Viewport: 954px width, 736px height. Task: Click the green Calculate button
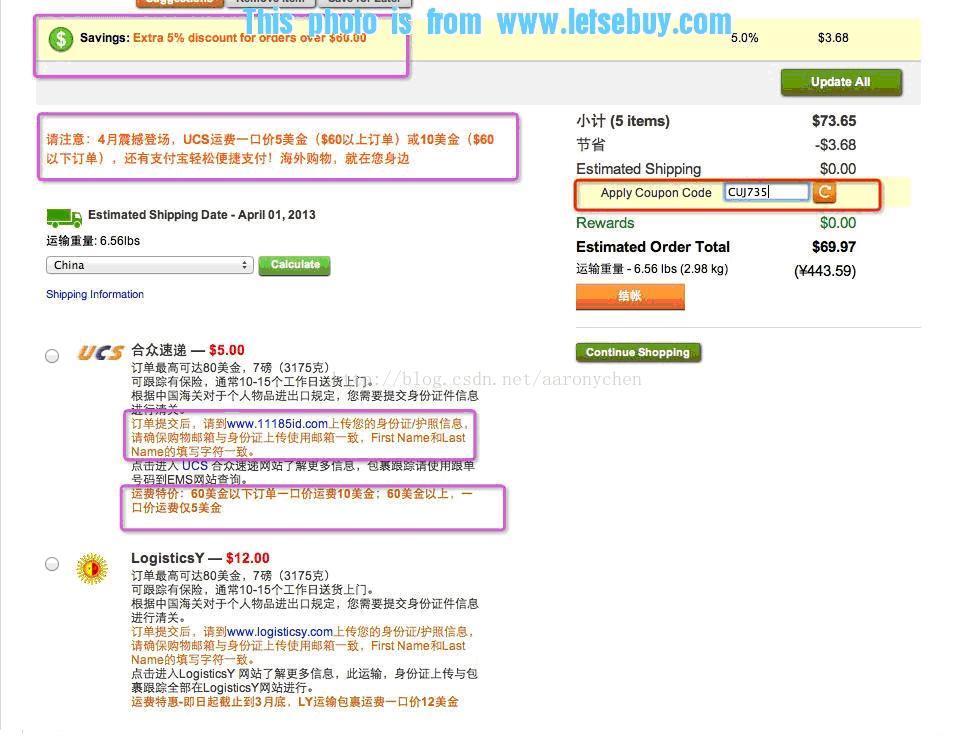[294, 265]
